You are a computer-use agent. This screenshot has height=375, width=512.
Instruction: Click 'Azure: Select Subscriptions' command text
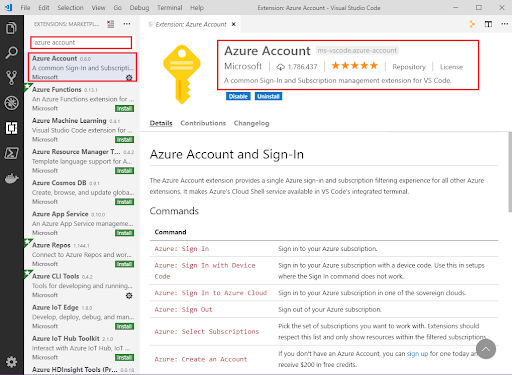(x=207, y=332)
